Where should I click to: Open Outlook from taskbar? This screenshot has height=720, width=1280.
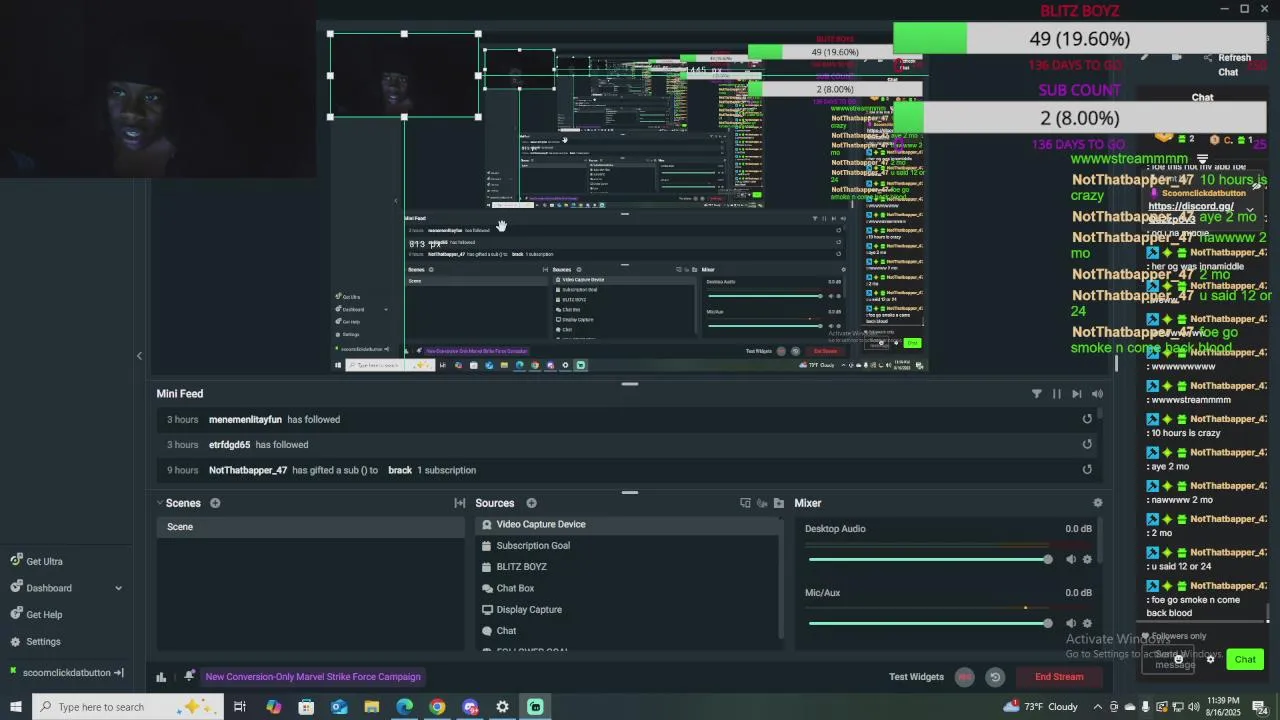[x=339, y=707]
